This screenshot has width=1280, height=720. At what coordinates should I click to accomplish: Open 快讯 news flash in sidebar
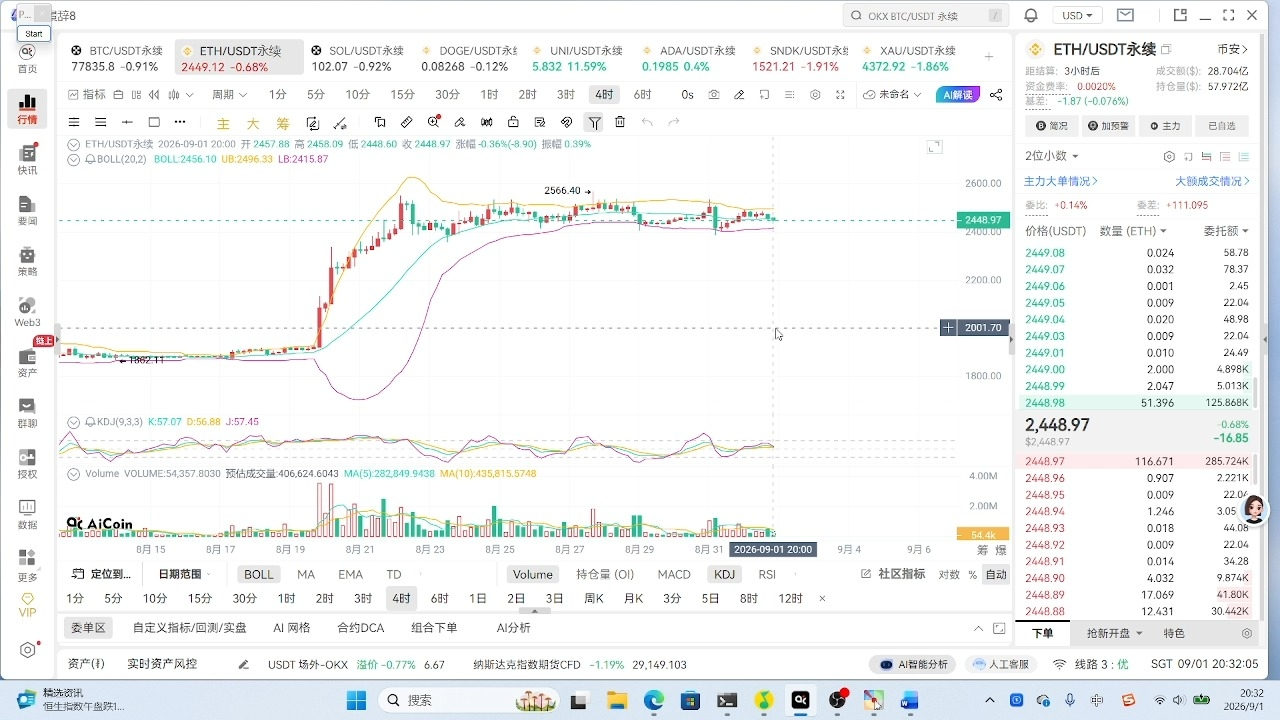pyautogui.click(x=27, y=158)
